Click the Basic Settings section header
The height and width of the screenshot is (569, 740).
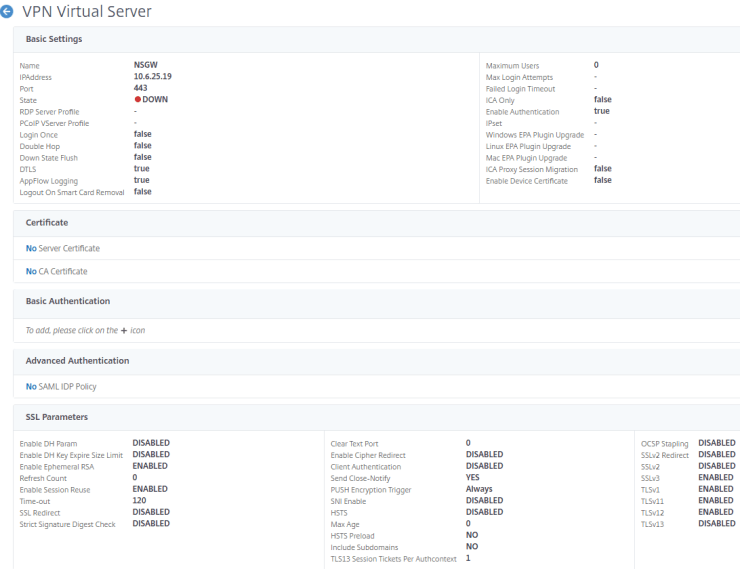tap(54, 39)
